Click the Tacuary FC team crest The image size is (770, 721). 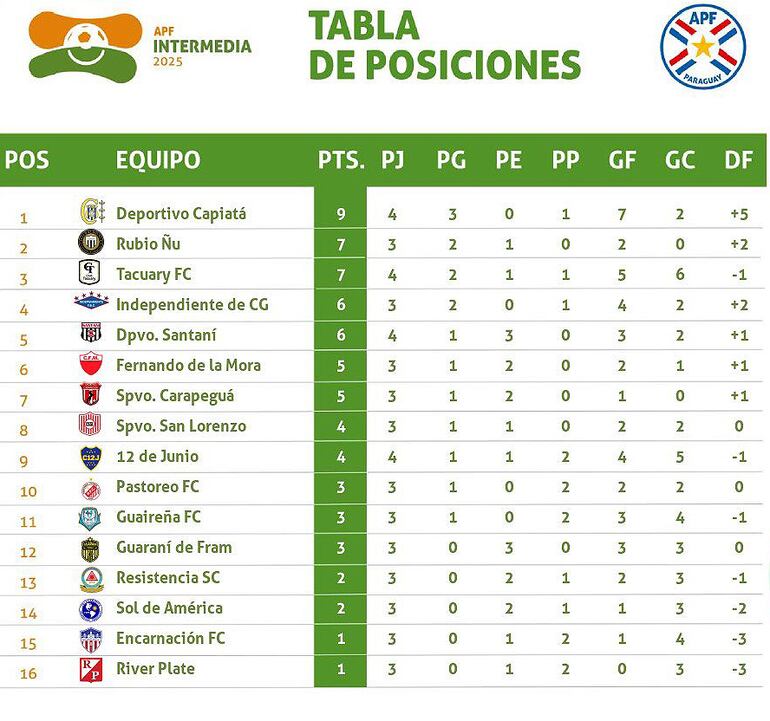[91, 273]
